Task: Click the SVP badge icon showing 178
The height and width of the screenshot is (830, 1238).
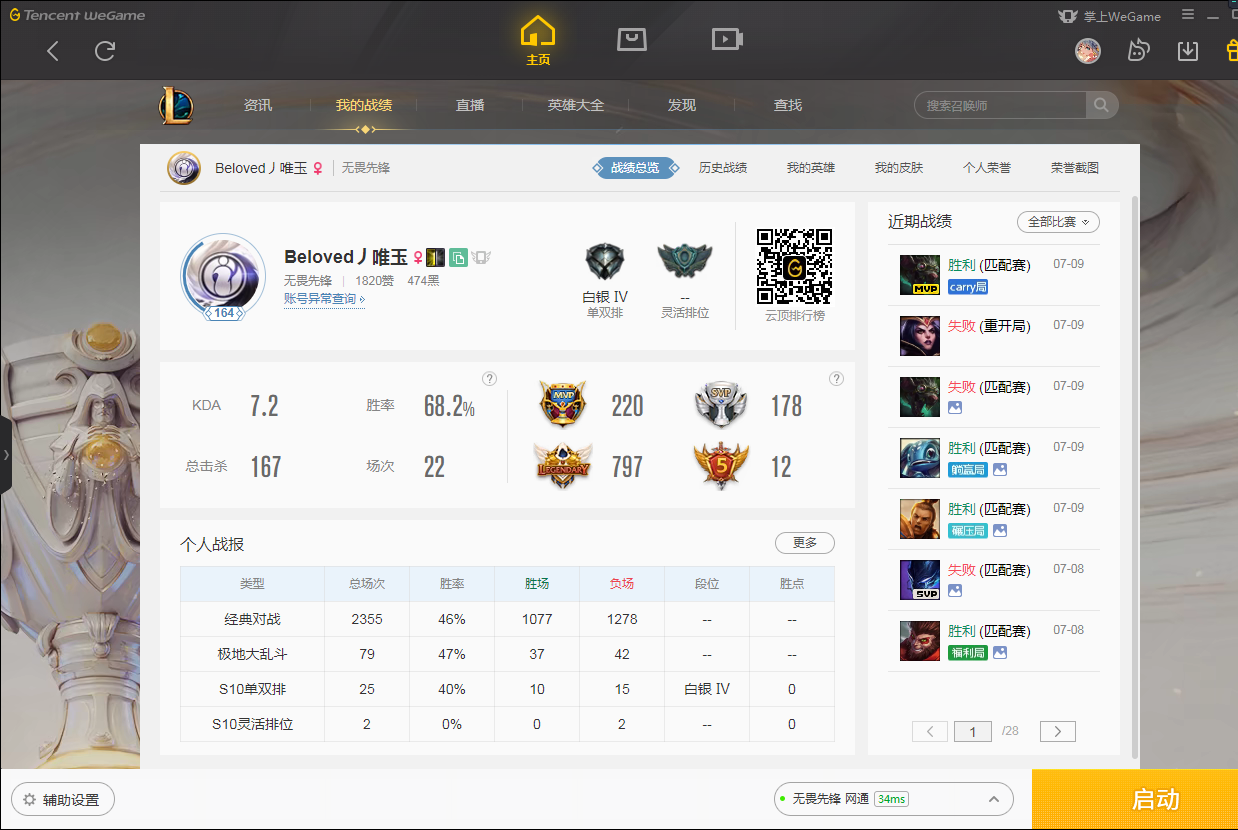Action: [721, 405]
